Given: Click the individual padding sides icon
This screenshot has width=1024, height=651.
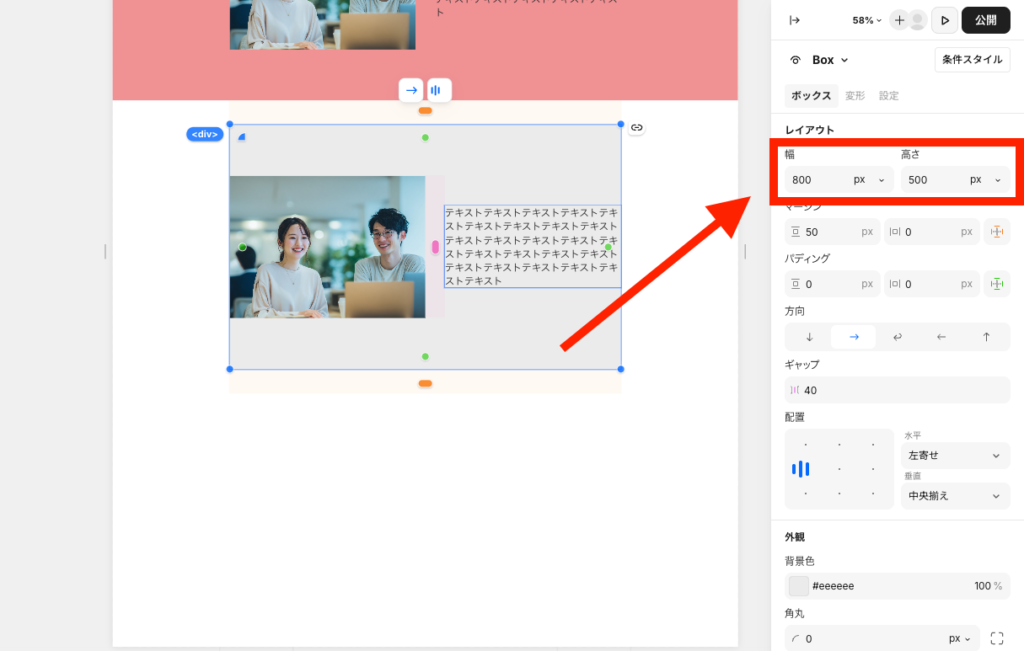Looking at the screenshot, I should pos(996,284).
